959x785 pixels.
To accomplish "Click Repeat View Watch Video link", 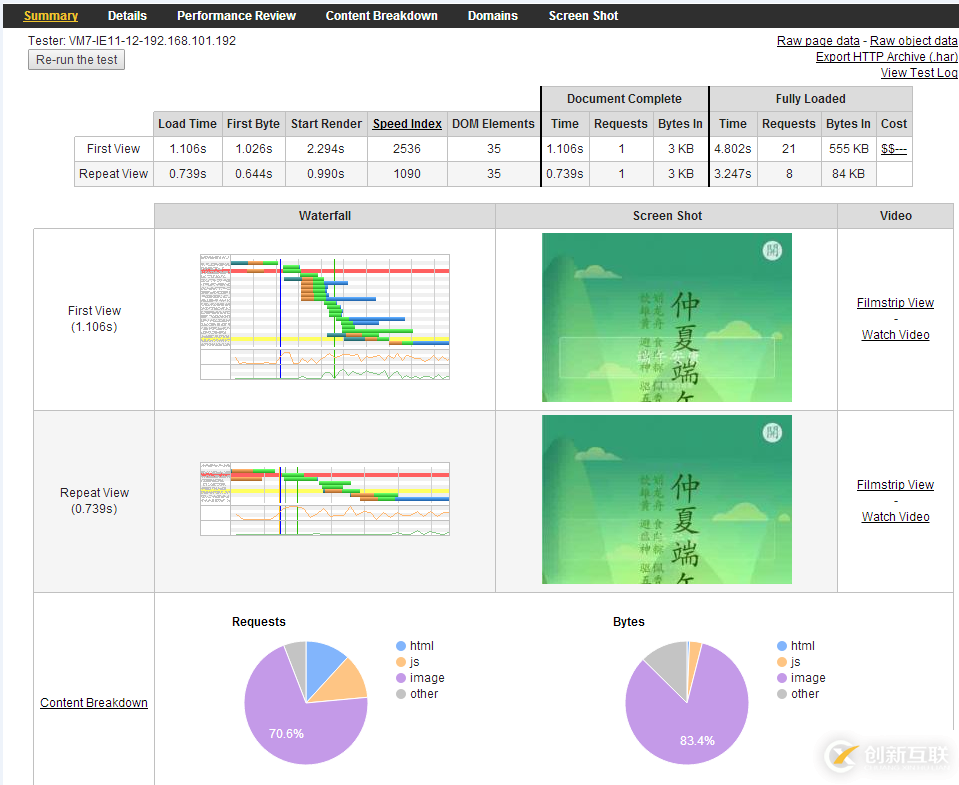I will 895,517.
